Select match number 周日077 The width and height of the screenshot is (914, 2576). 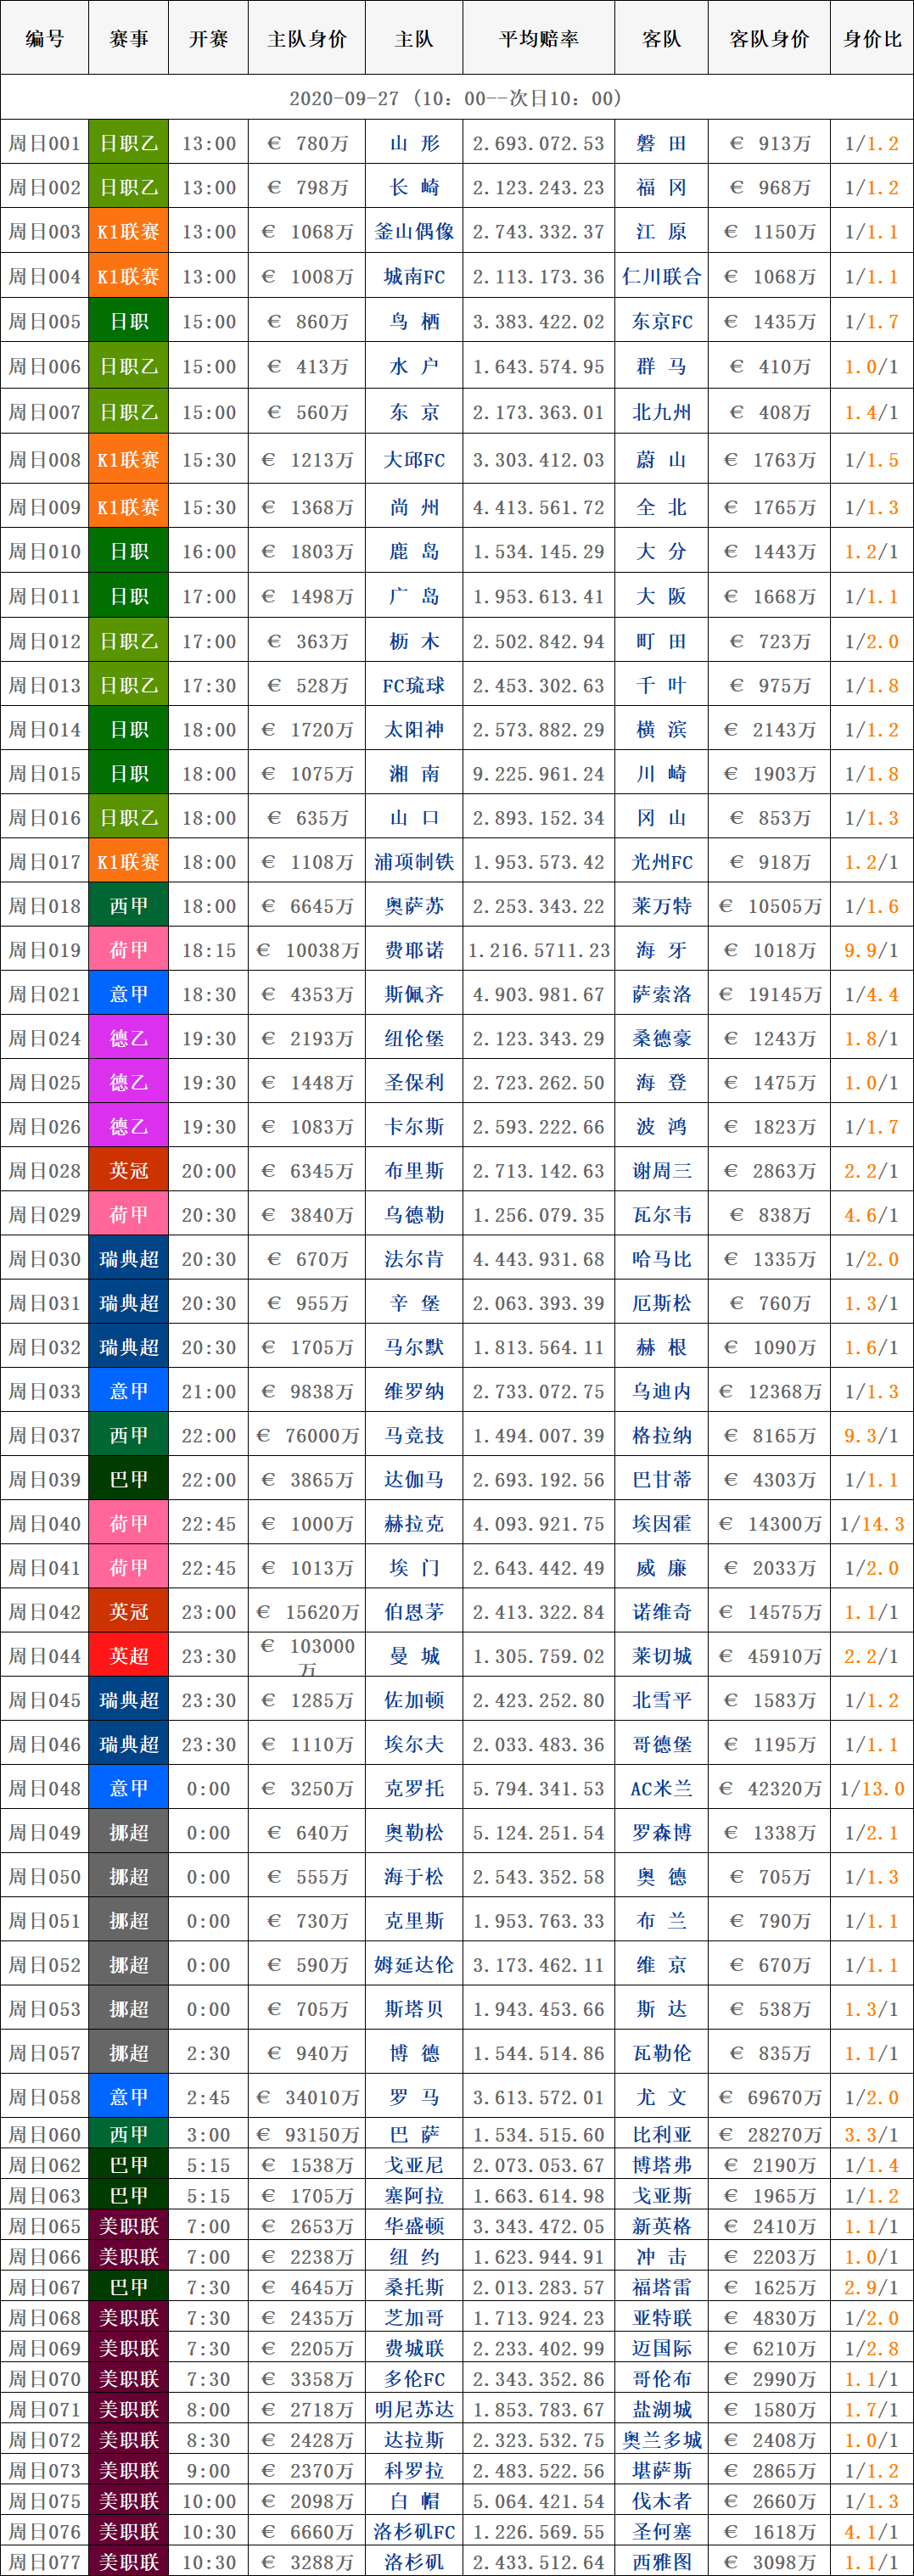coord(44,2562)
